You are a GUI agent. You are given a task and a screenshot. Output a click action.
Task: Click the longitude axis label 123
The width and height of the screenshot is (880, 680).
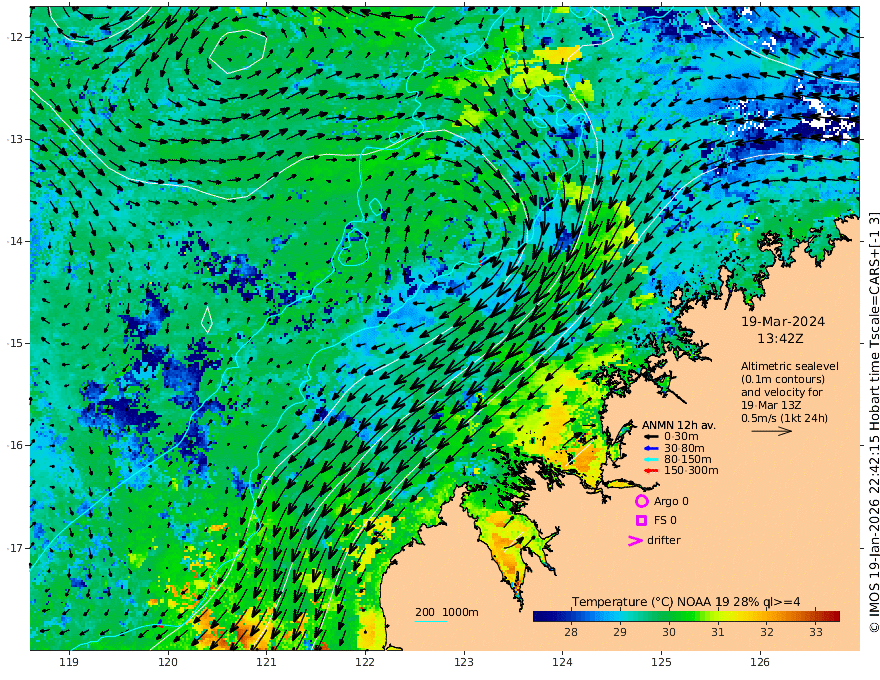(464, 663)
